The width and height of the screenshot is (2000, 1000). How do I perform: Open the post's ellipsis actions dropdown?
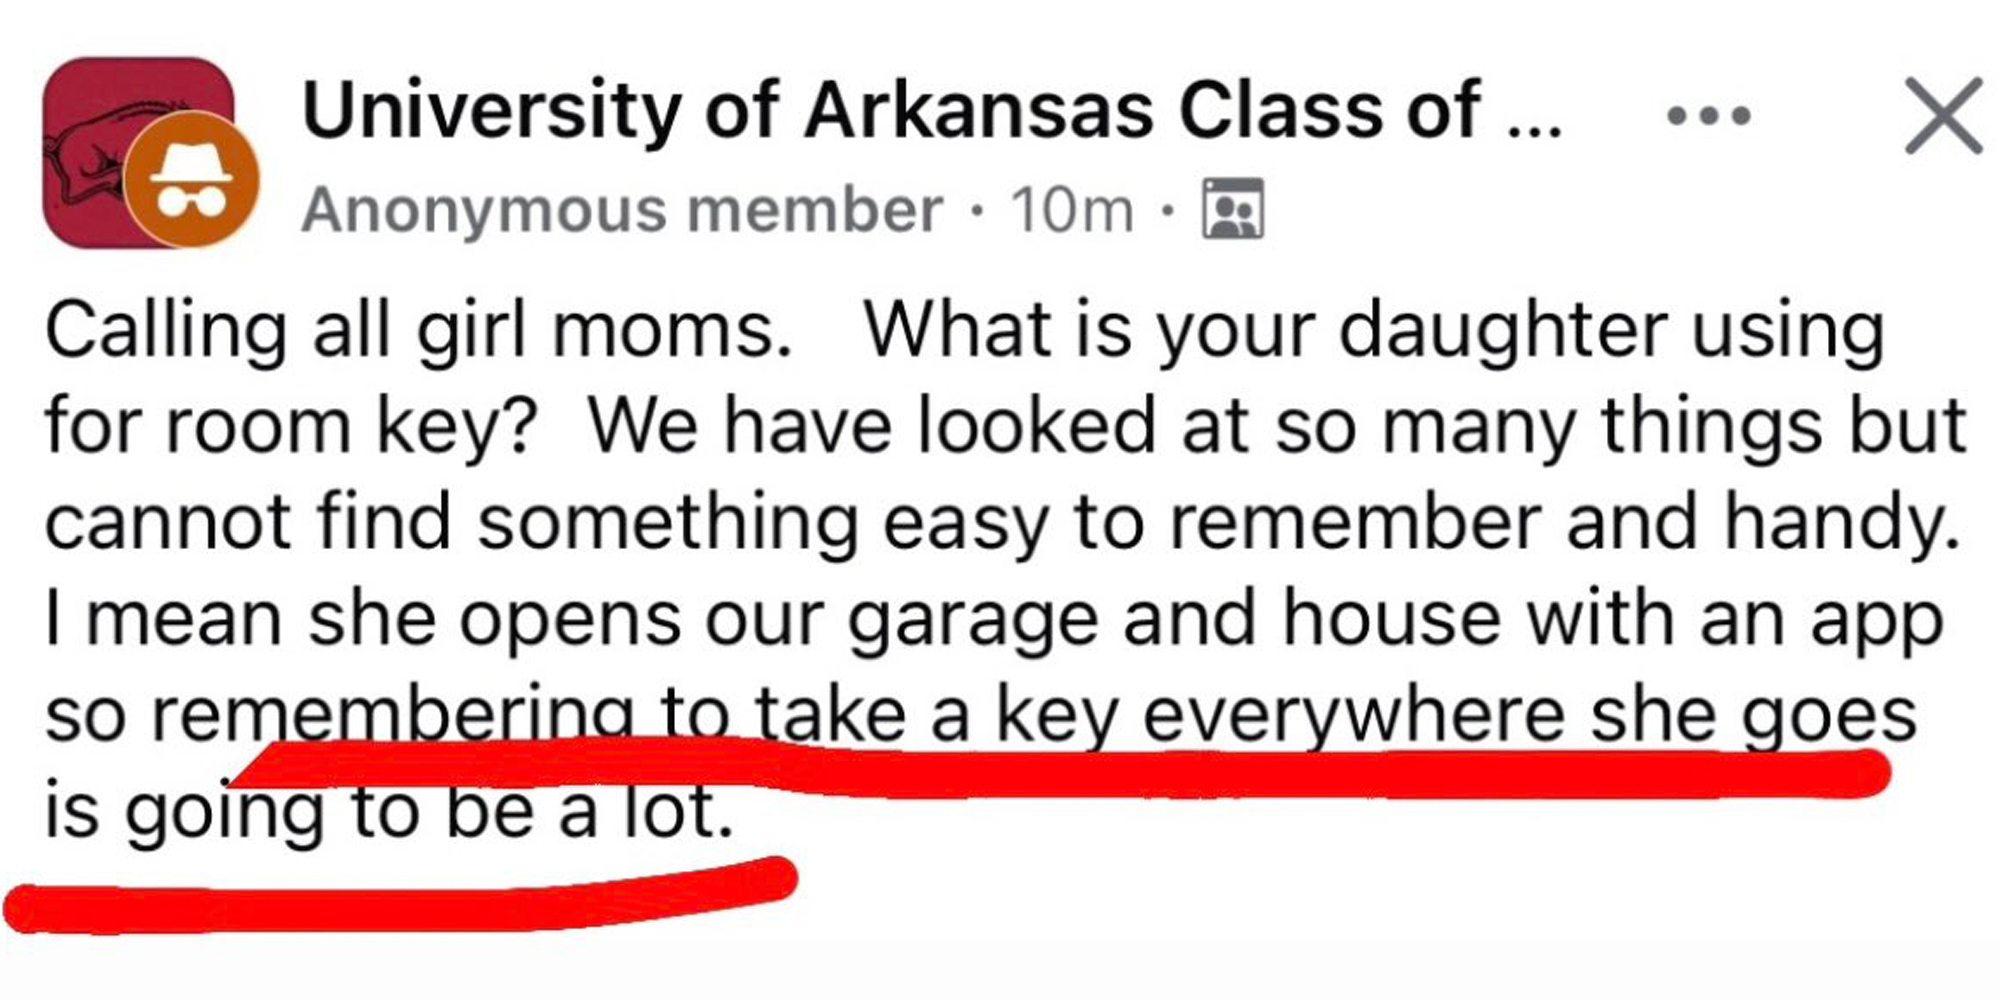click(x=1710, y=115)
